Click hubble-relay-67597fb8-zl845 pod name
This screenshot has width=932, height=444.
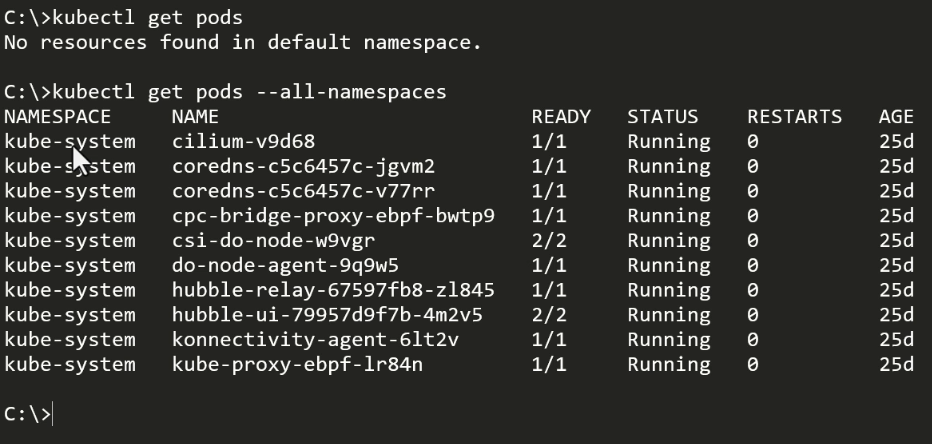click(x=333, y=290)
